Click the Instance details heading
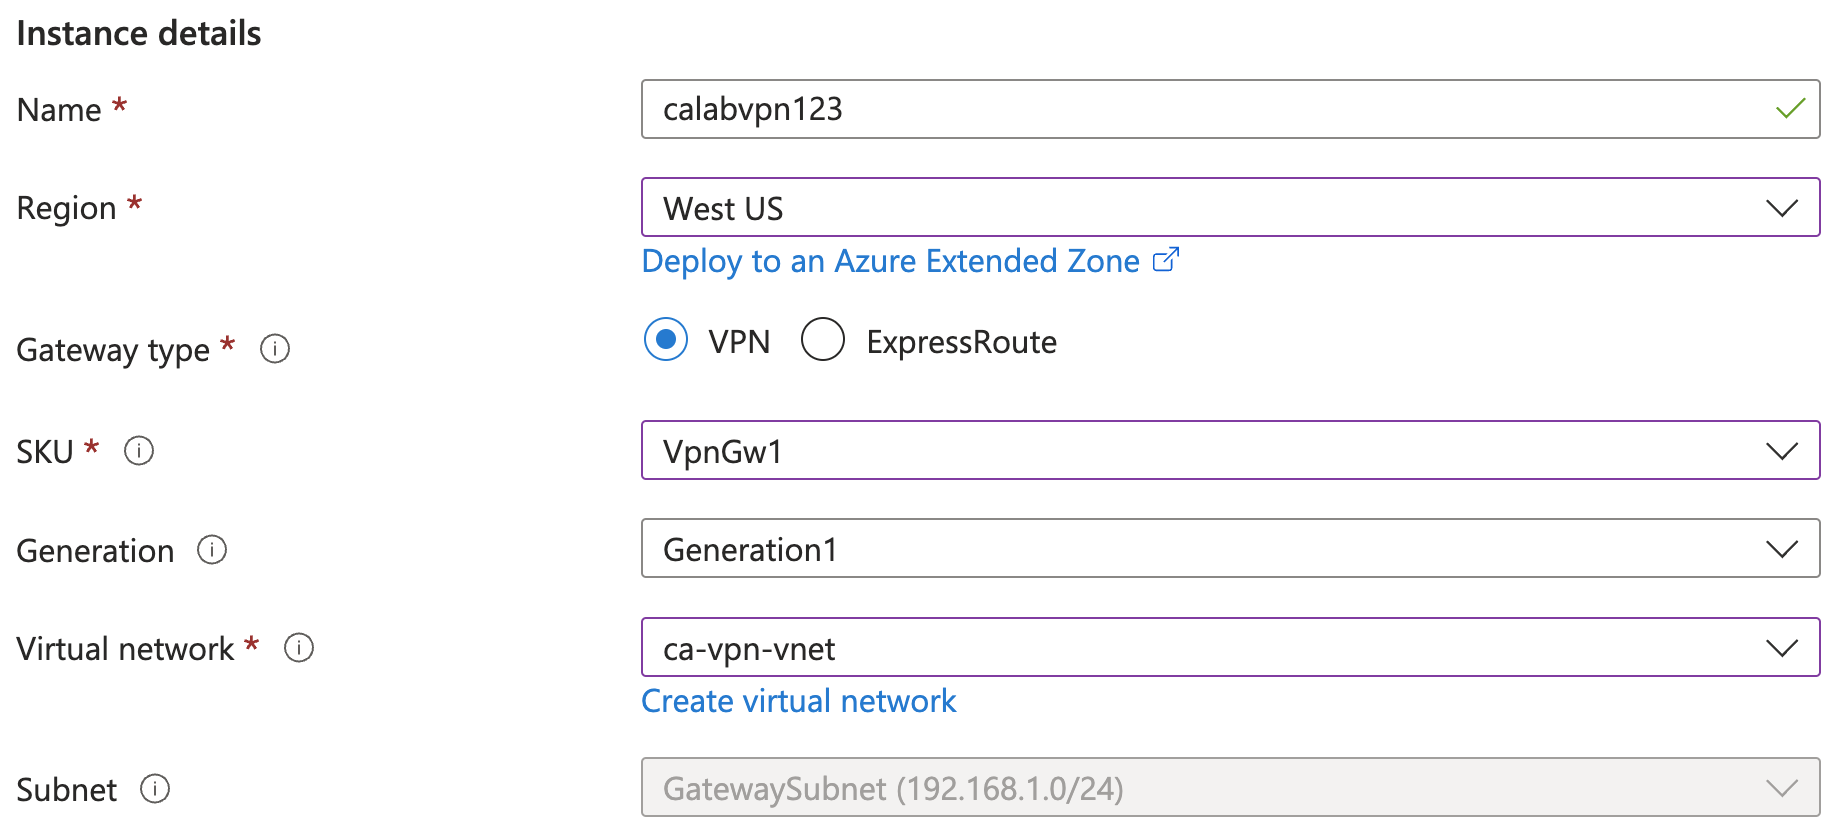 coord(139,33)
